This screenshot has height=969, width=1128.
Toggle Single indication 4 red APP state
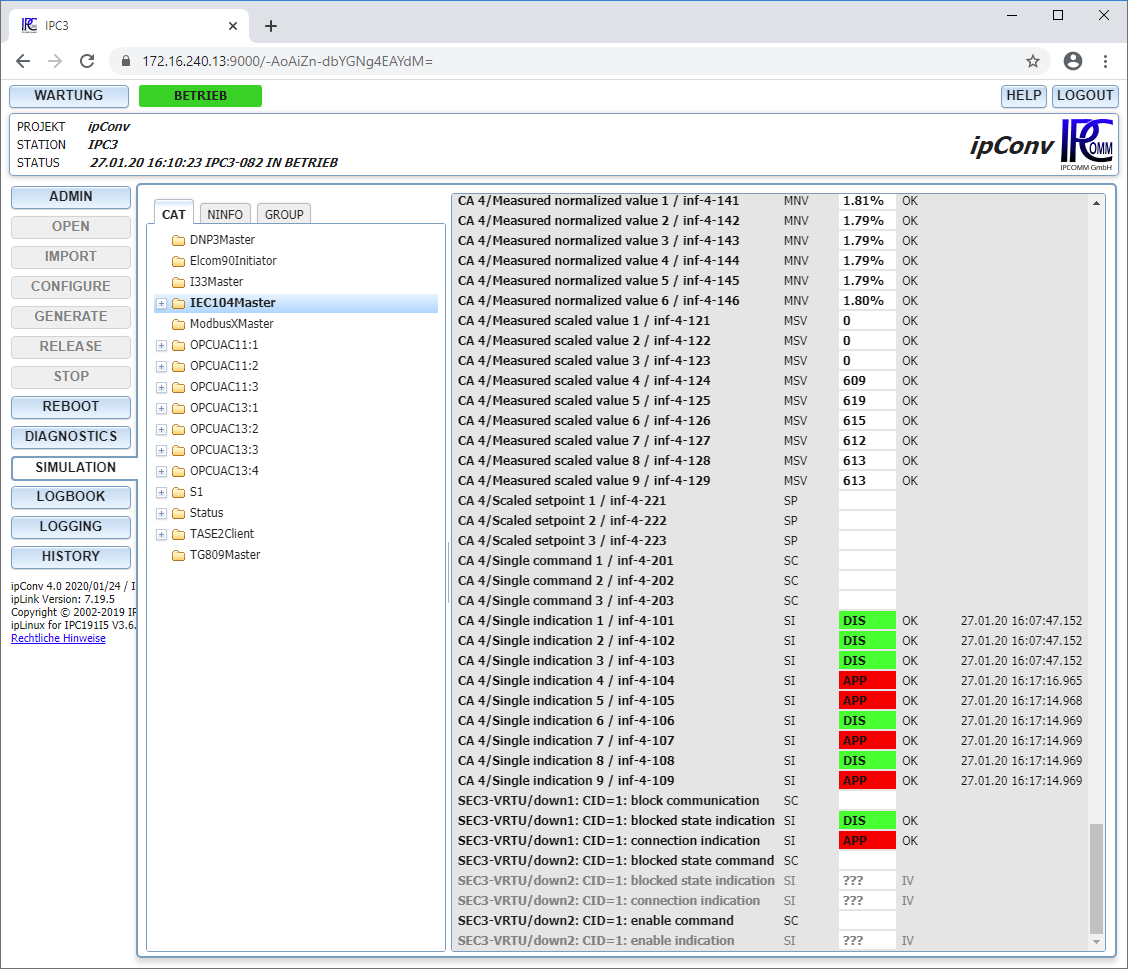[x=867, y=681]
